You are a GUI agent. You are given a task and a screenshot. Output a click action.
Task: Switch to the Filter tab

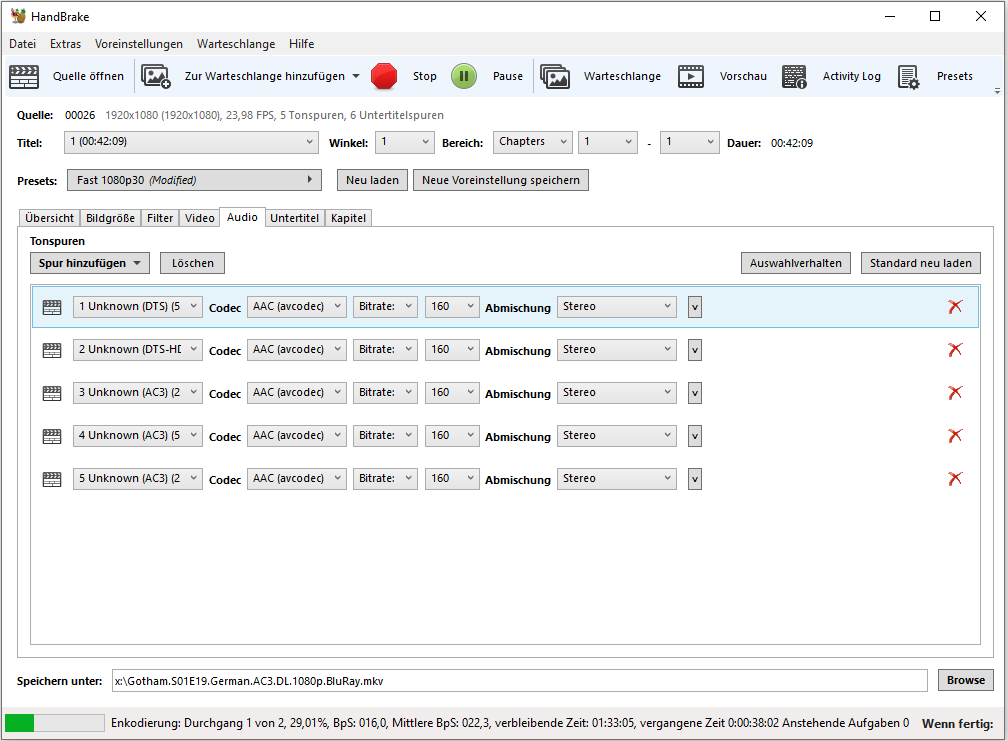click(160, 218)
